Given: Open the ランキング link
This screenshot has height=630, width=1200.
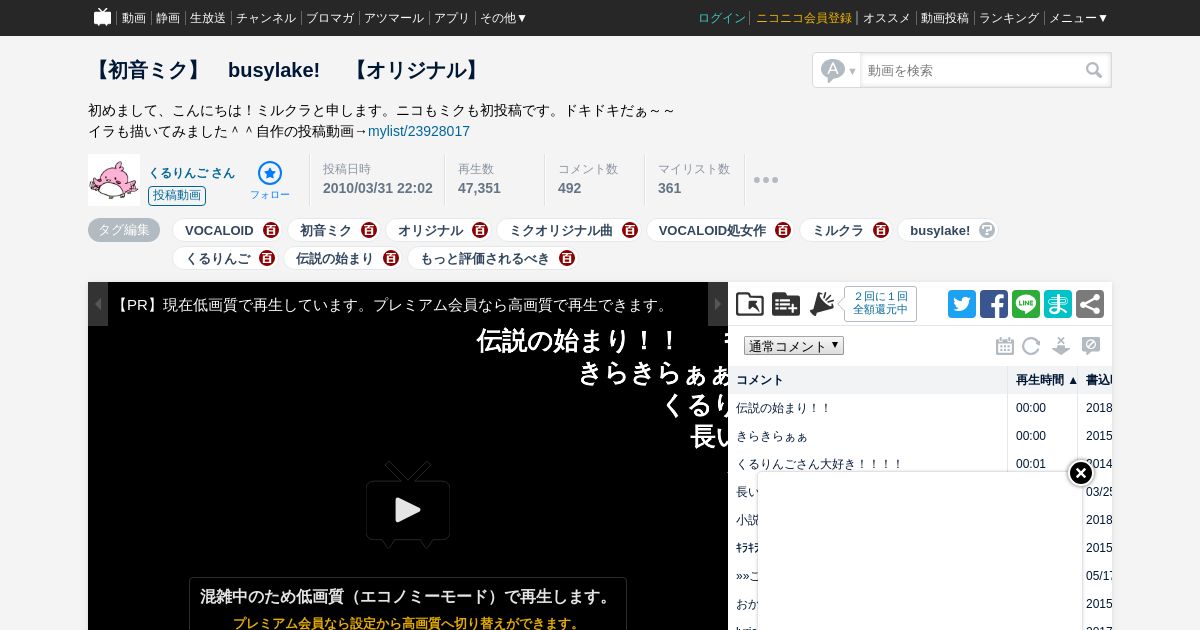Looking at the screenshot, I should 1009,18.
